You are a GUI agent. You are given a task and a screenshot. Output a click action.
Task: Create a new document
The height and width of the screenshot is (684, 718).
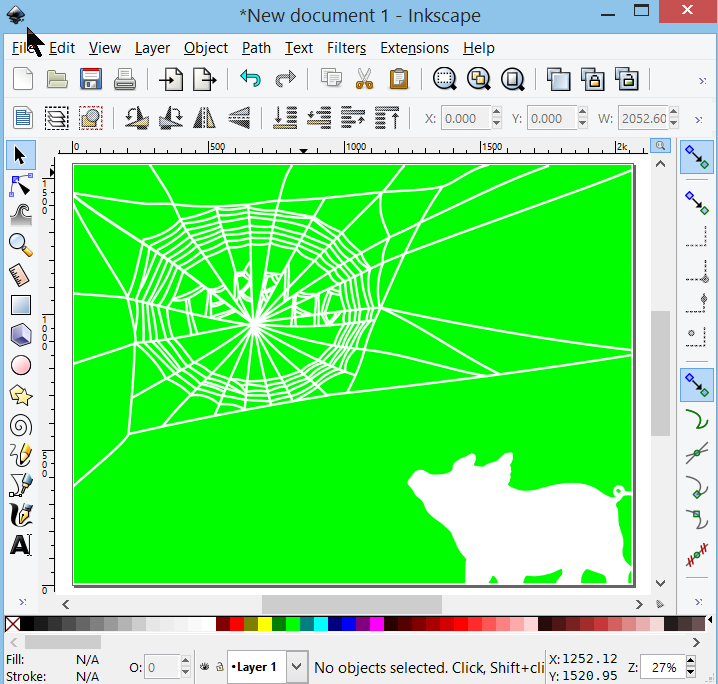(23, 79)
